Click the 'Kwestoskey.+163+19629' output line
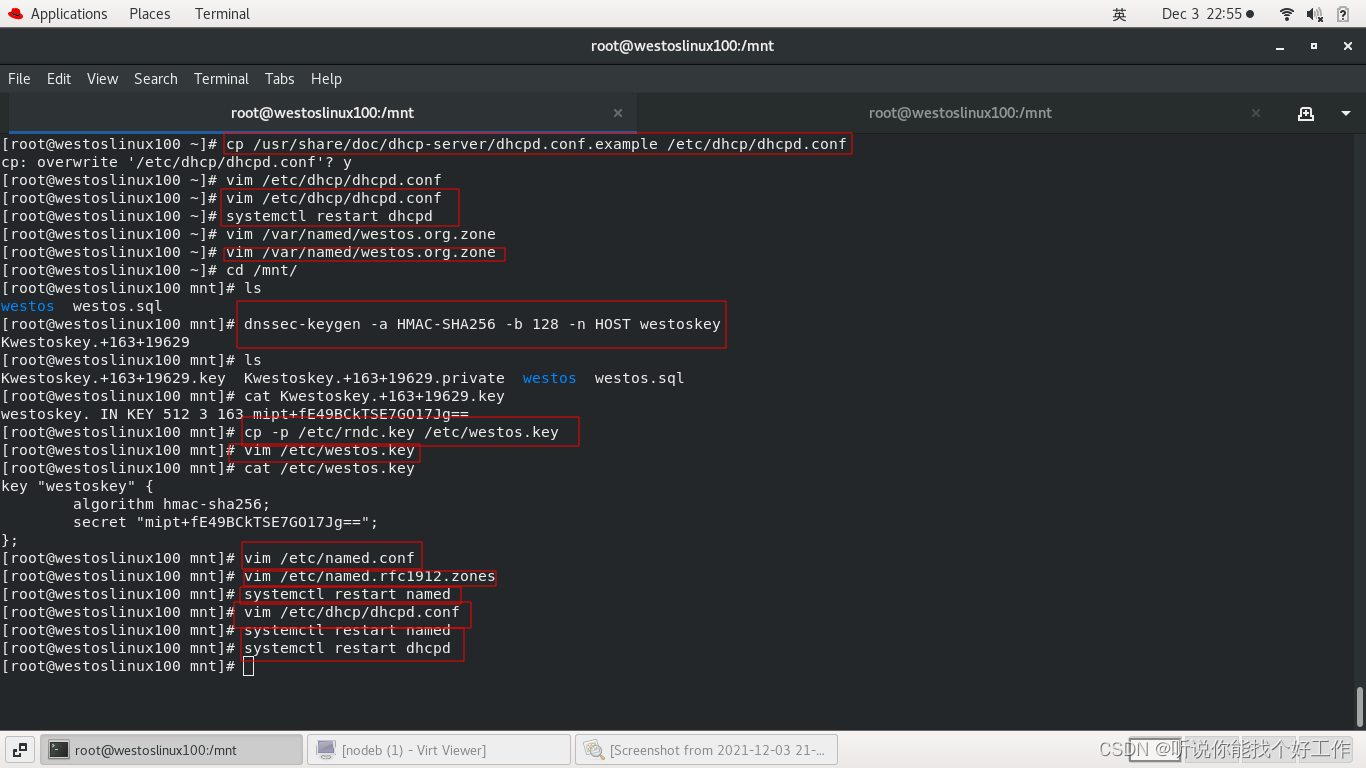The height and width of the screenshot is (768, 1366). (95, 342)
